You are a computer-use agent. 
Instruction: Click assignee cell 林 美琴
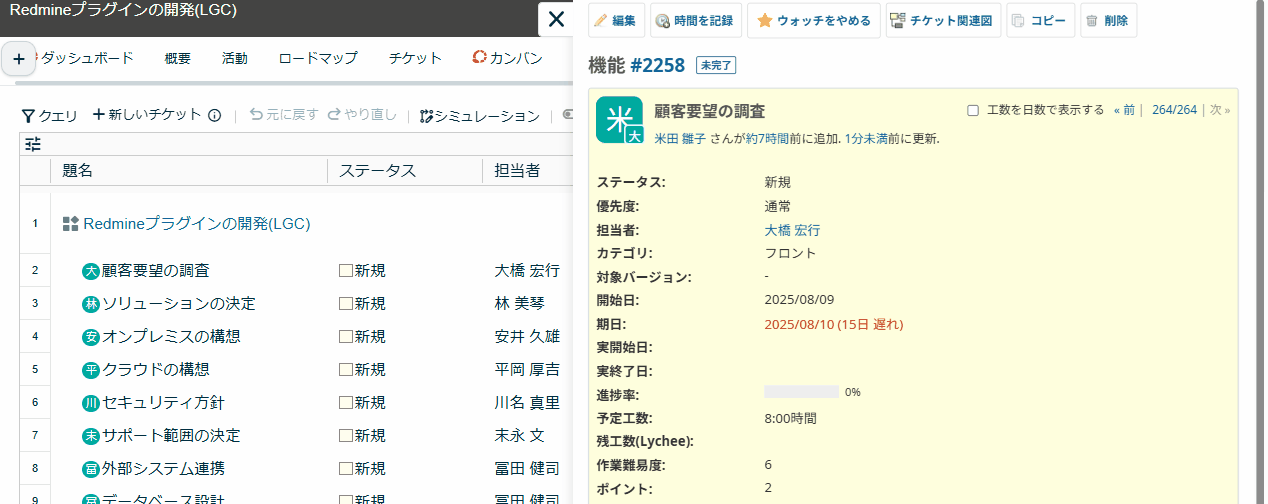[x=519, y=304]
